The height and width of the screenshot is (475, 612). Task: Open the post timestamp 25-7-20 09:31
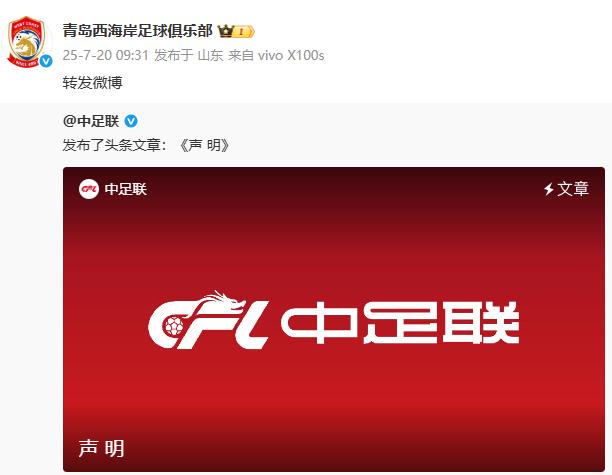tap(105, 55)
